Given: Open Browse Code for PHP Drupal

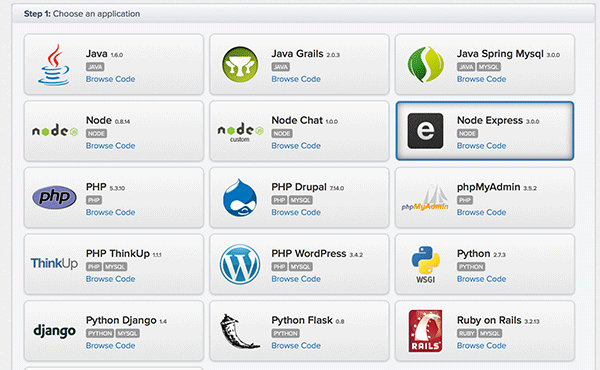Looking at the screenshot, I should click(296, 212).
